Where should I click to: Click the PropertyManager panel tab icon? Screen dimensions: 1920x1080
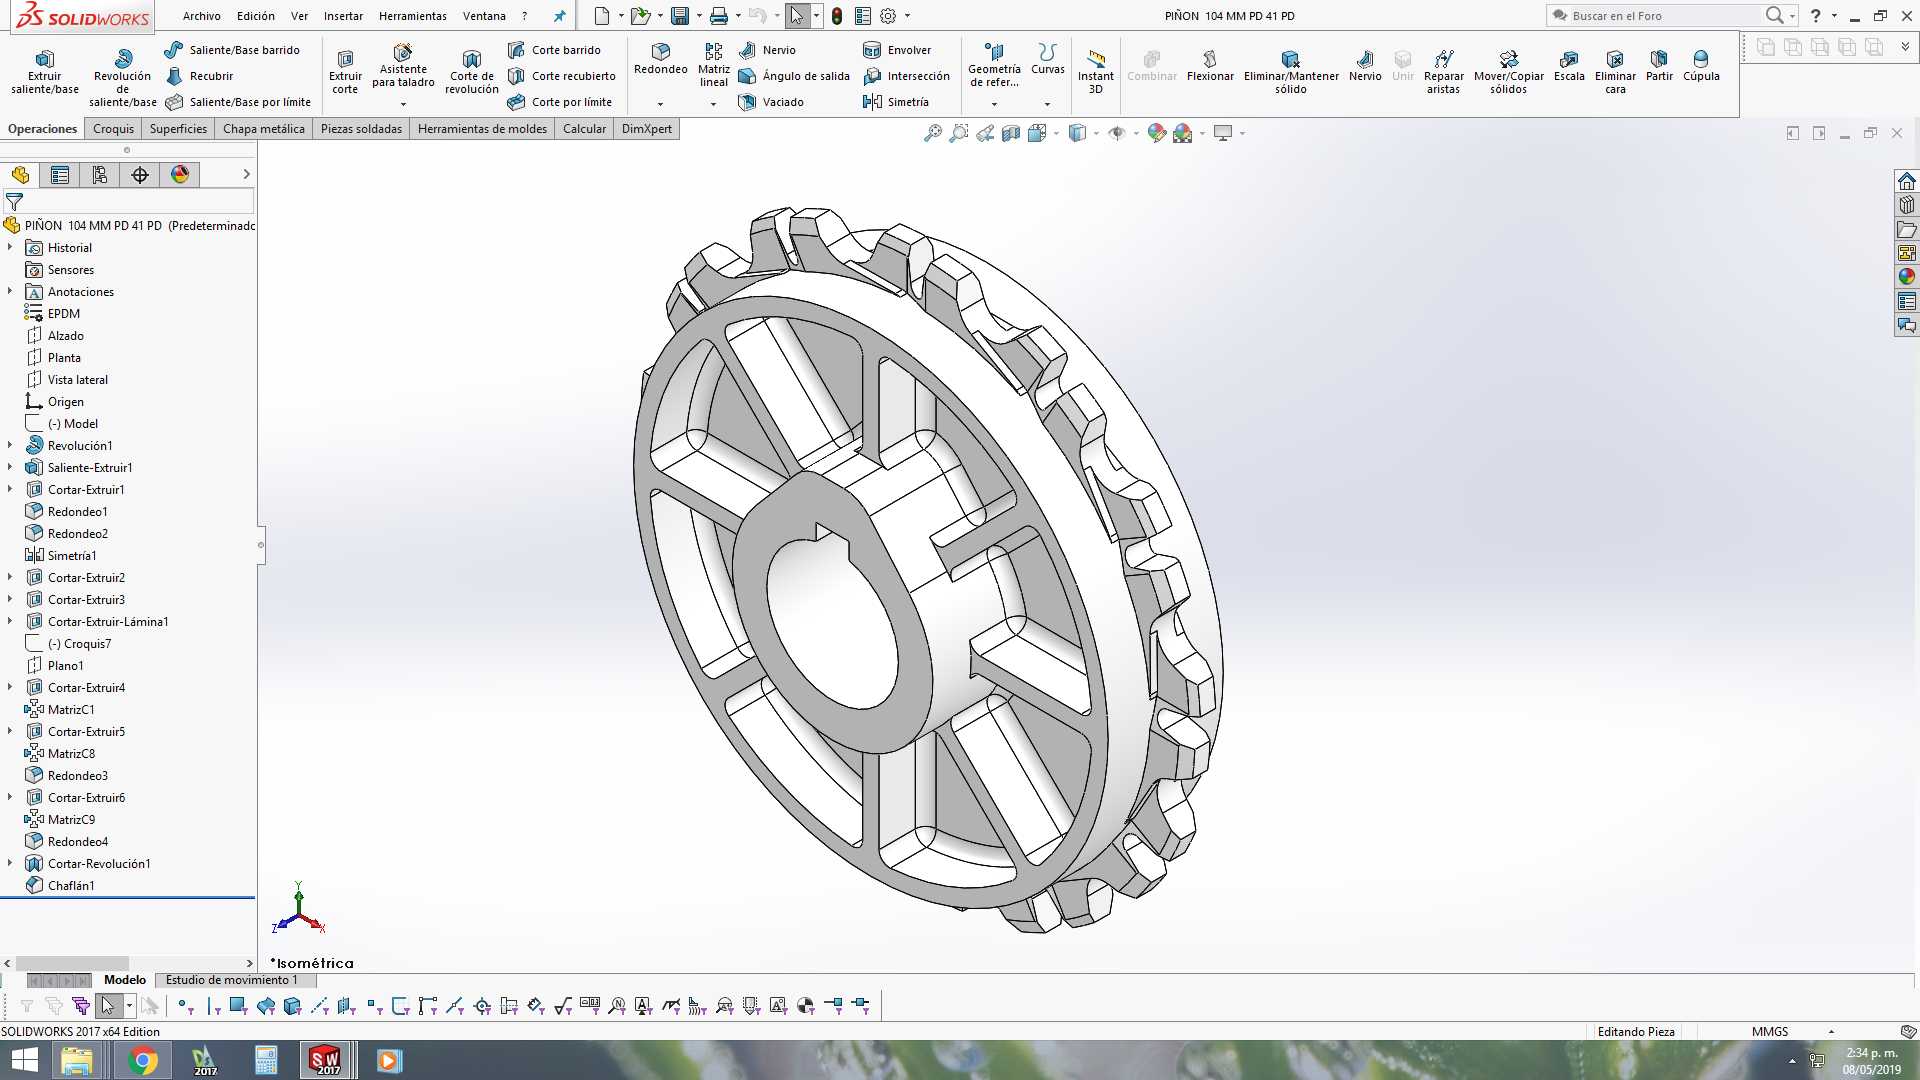click(x=60, y=175)
